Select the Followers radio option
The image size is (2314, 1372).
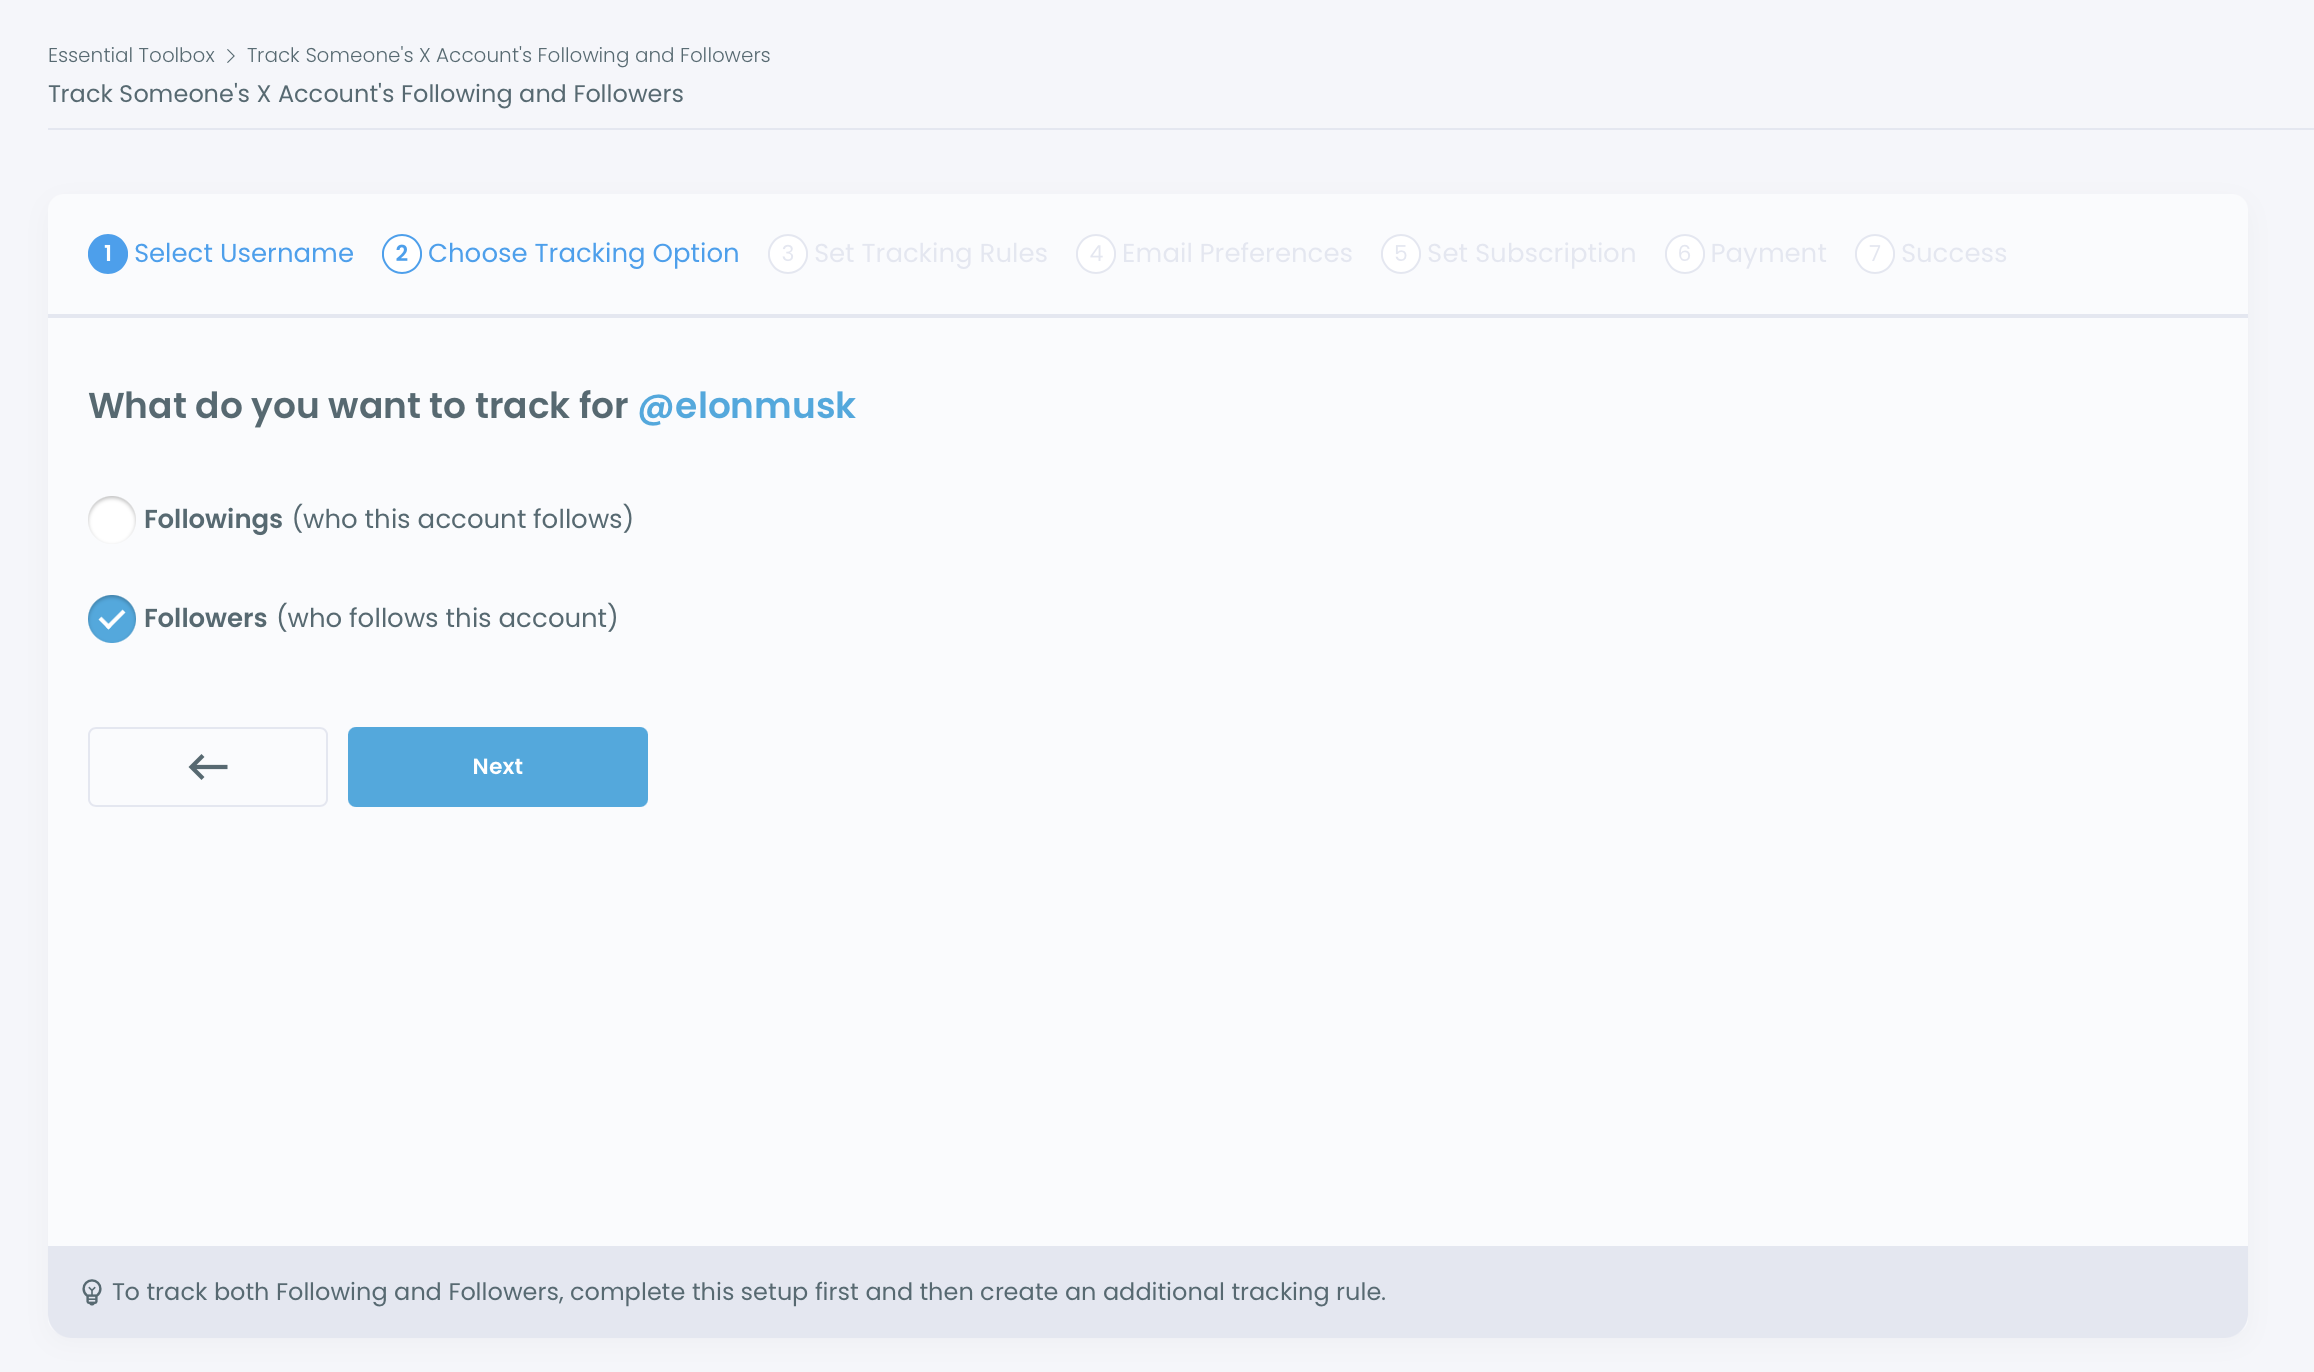111,618
